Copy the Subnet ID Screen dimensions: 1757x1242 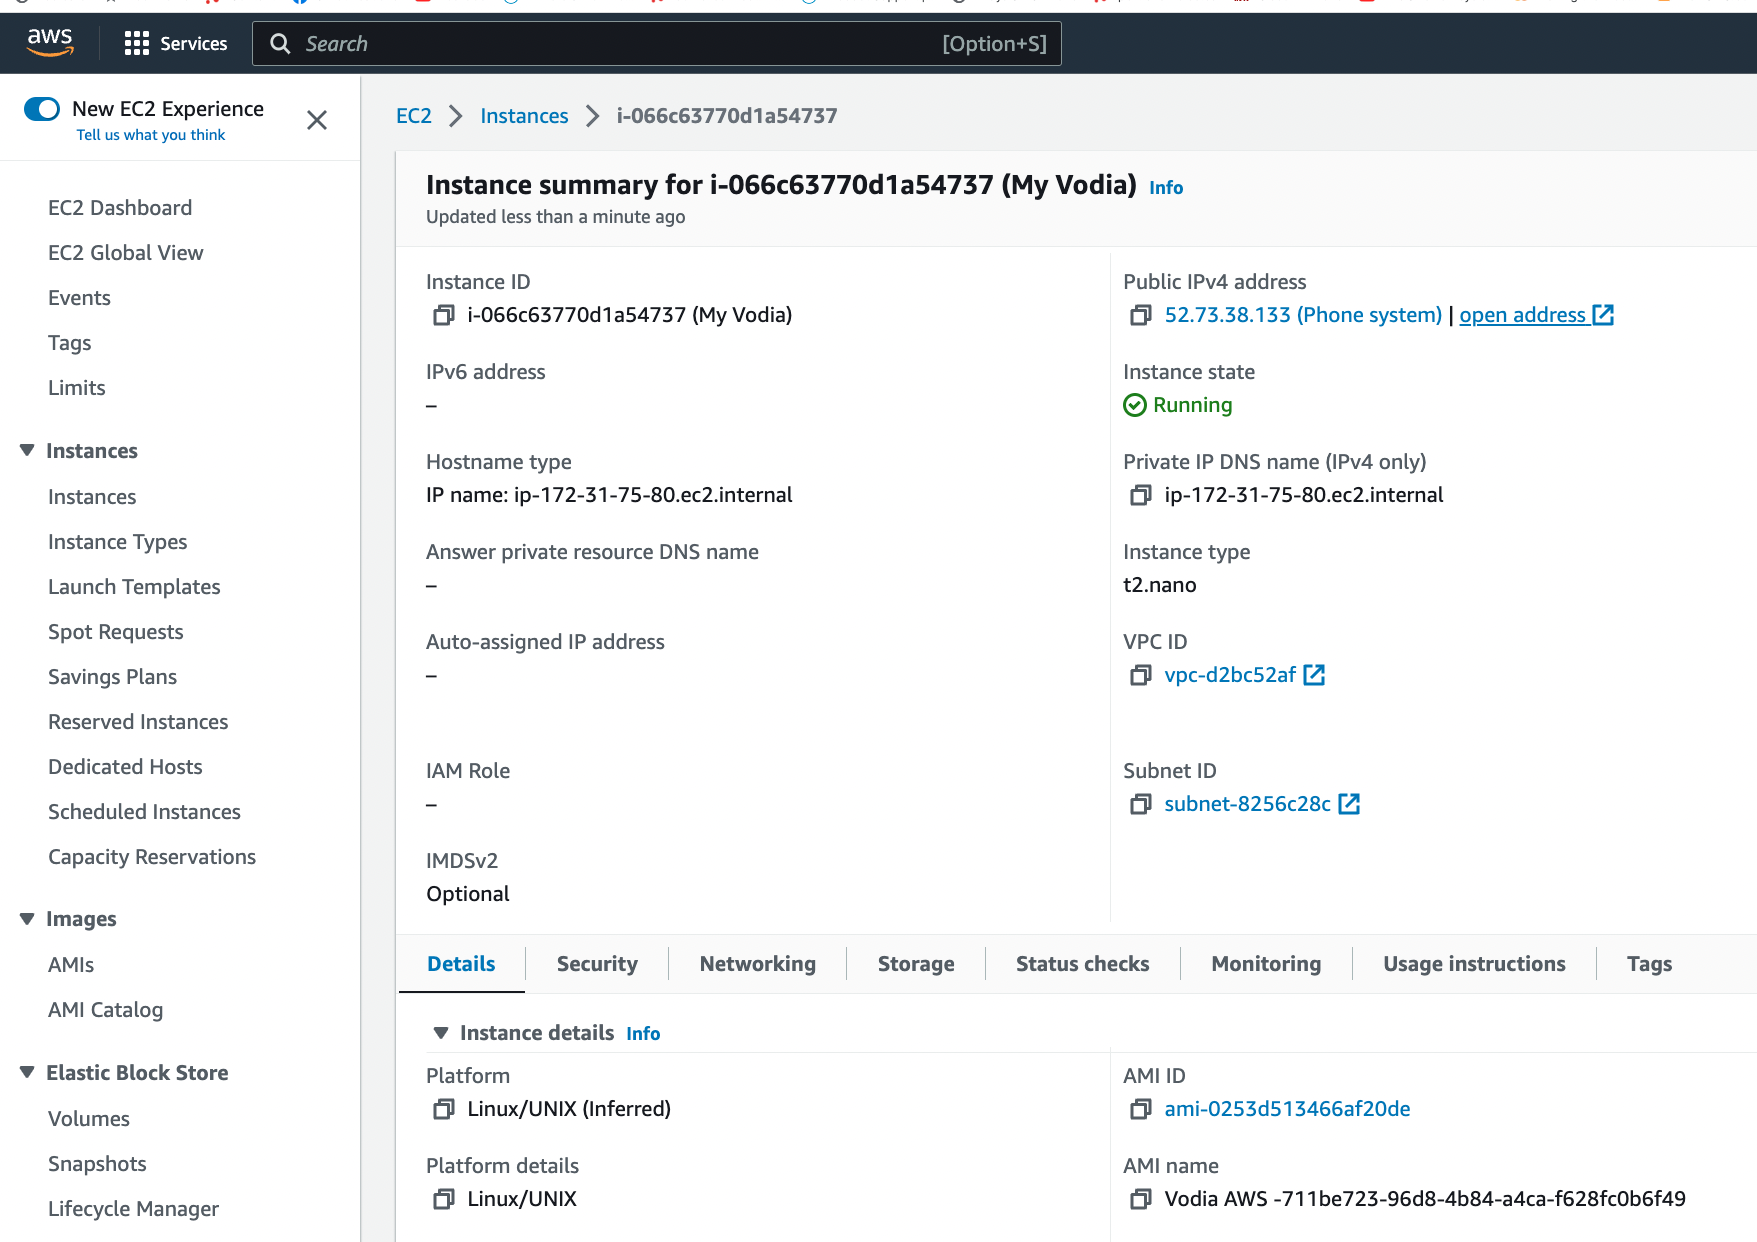pyautogui.click(x=1140, y=804)
